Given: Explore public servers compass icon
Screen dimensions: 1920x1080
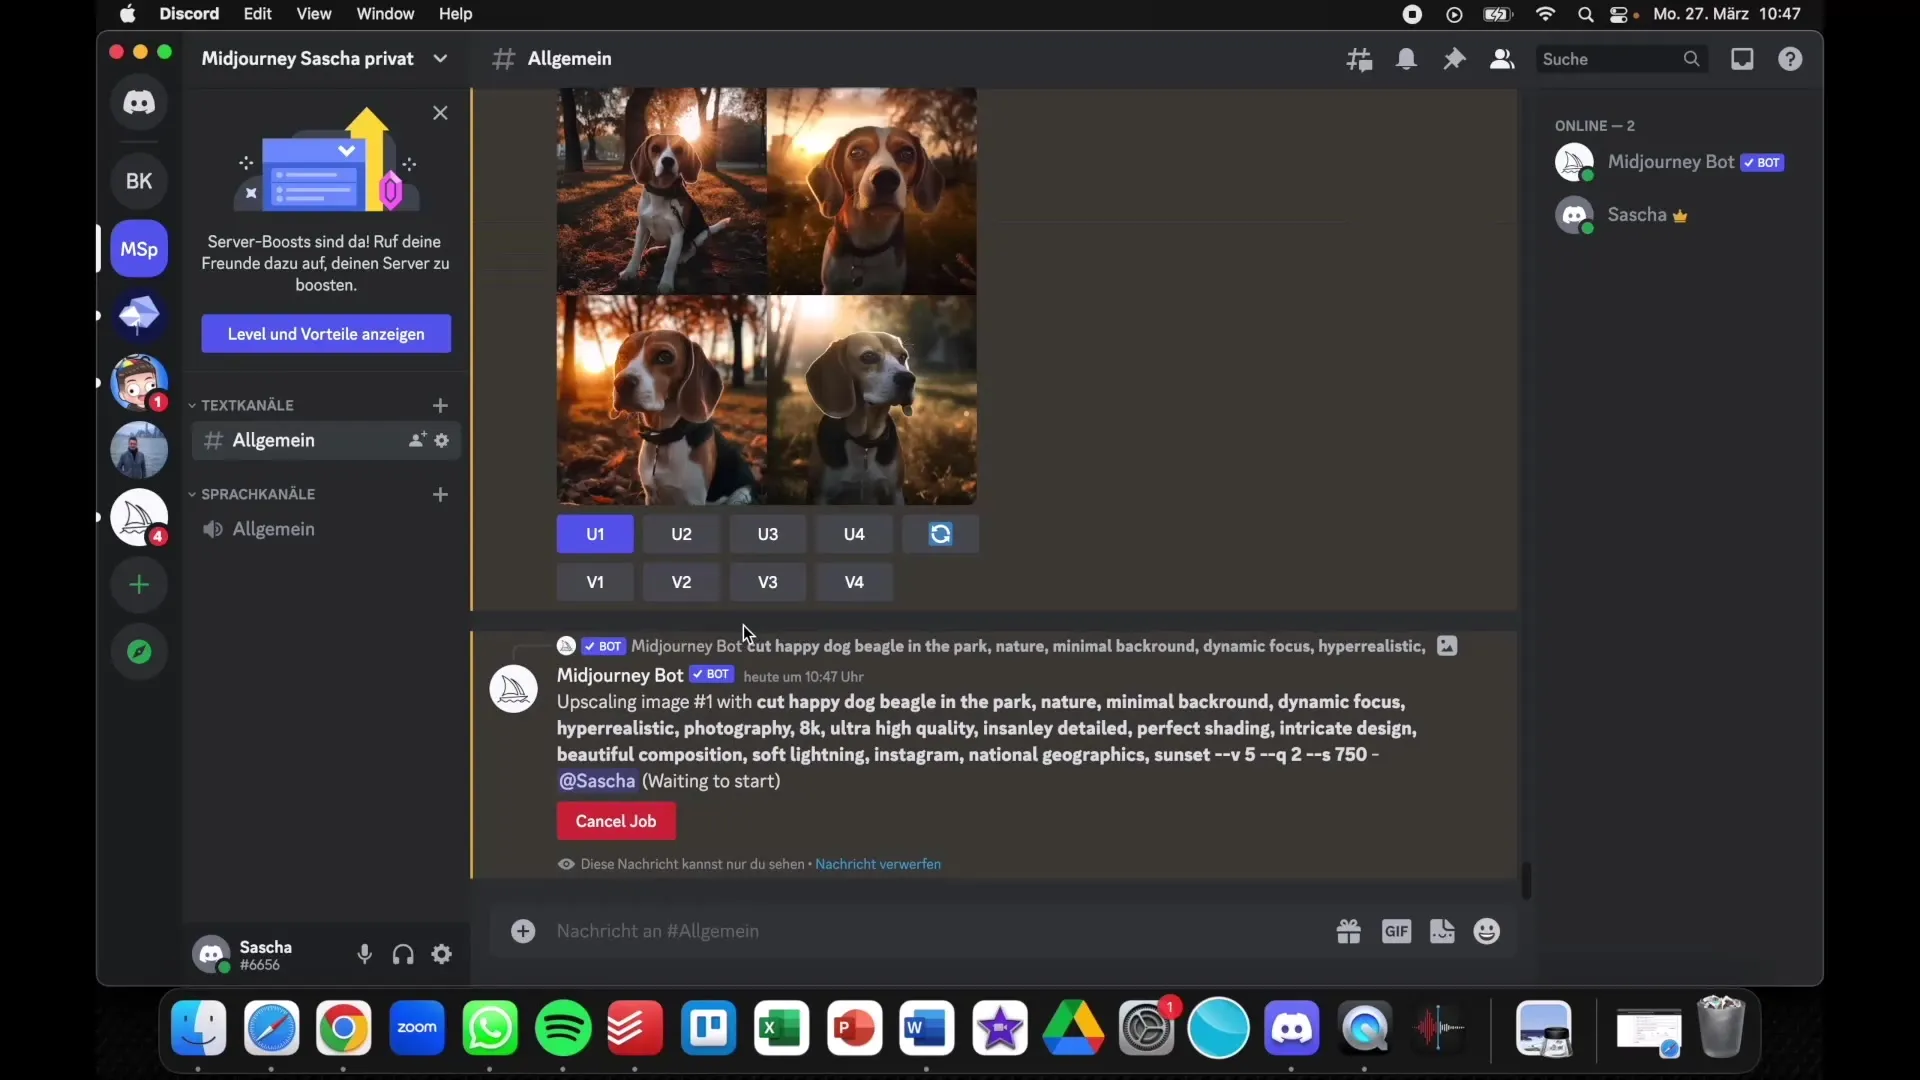Looking at the screenshot, I should point(139,652).
